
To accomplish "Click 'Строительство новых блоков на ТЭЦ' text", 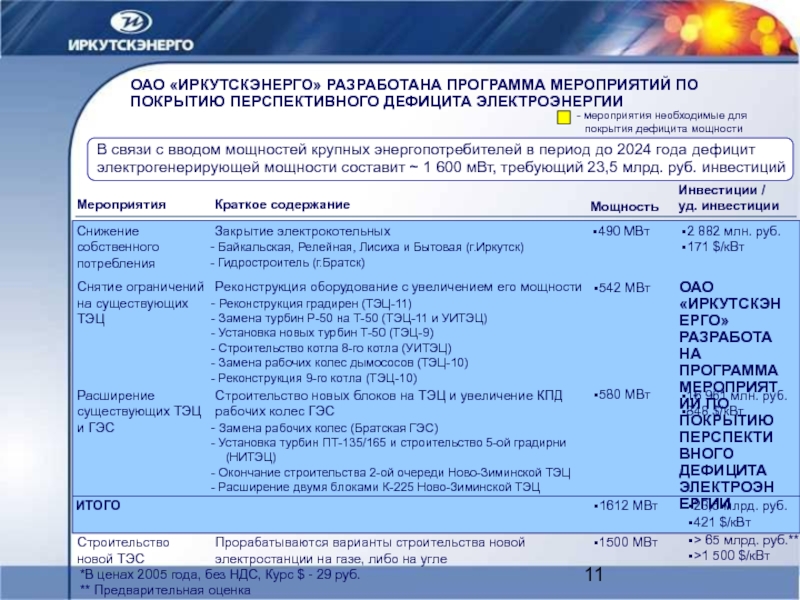I will (388, 403).
